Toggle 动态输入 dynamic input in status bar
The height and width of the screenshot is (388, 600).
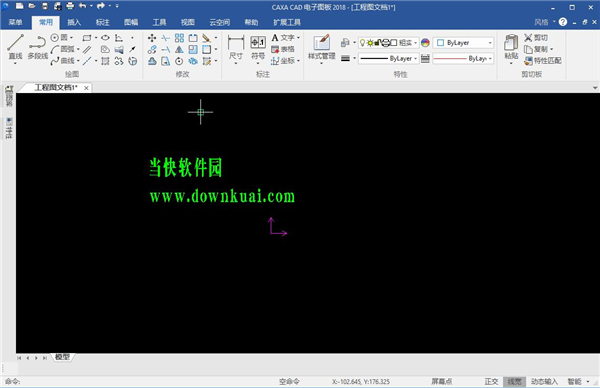(x=544, y=381)
